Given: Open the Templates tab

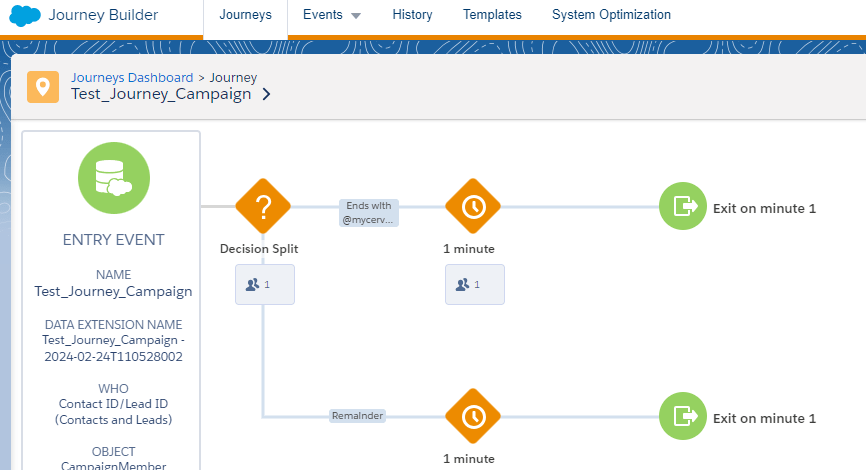Looking at the screenshot, I should (x=492, y=15).
